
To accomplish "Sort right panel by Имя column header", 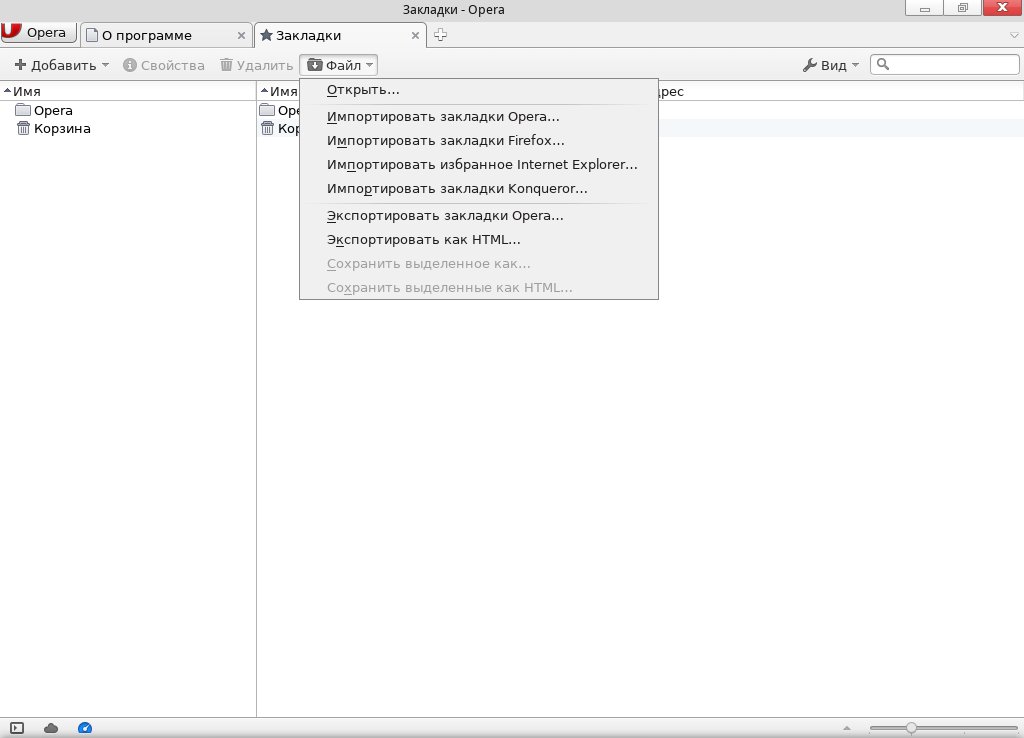I will (x=279, y=91).
